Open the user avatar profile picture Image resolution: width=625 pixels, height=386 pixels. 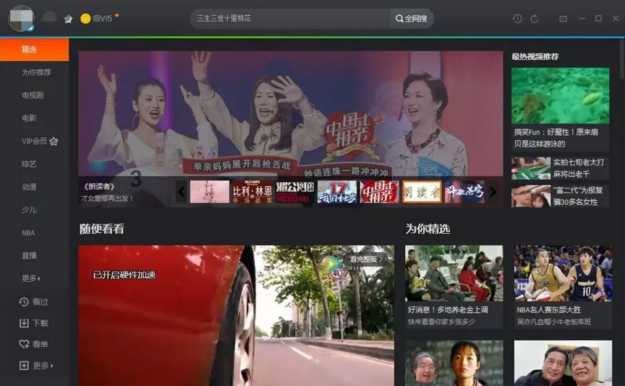pyautogui.click(x=22, y=18)
